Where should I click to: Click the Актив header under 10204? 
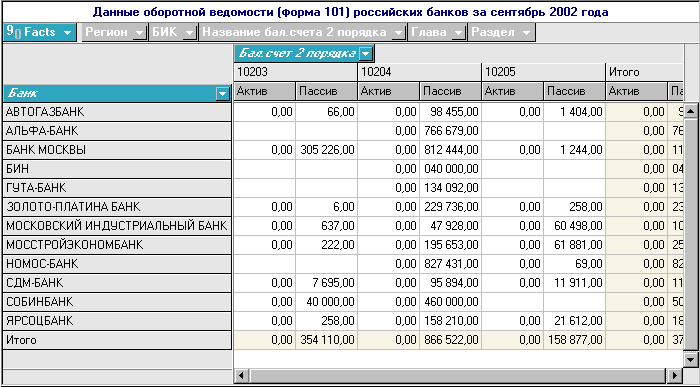388,91
